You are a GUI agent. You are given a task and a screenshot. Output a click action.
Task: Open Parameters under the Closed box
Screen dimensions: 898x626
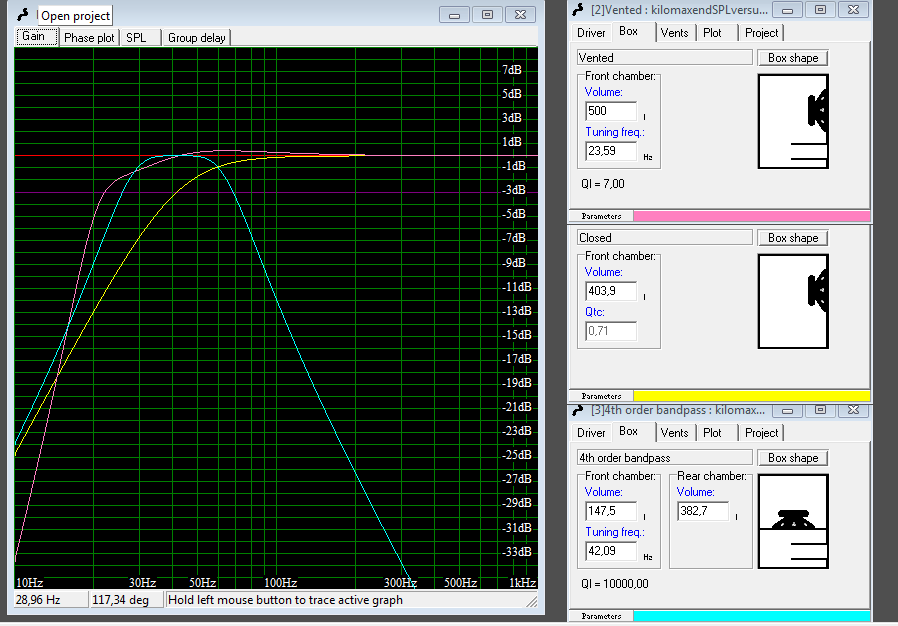601,396
